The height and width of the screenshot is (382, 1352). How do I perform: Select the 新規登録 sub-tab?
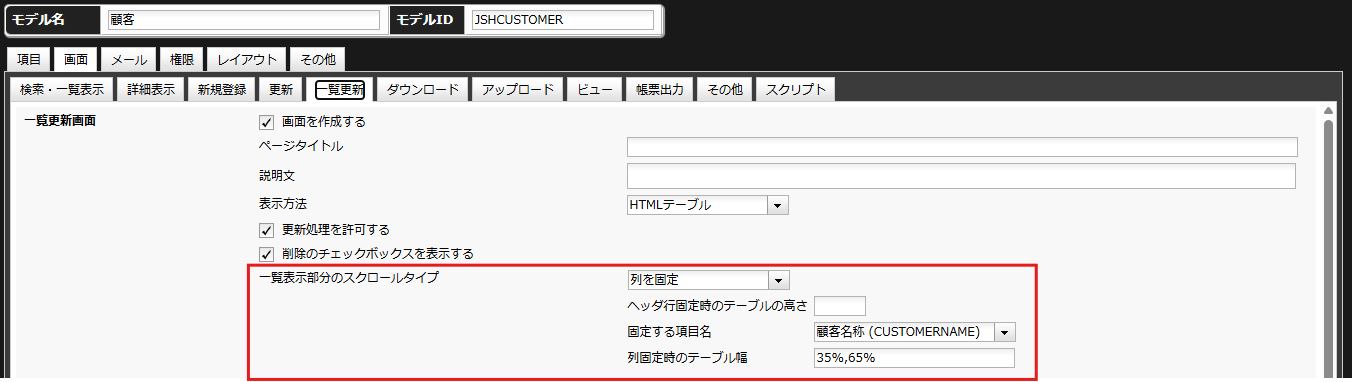coord(222,89)
